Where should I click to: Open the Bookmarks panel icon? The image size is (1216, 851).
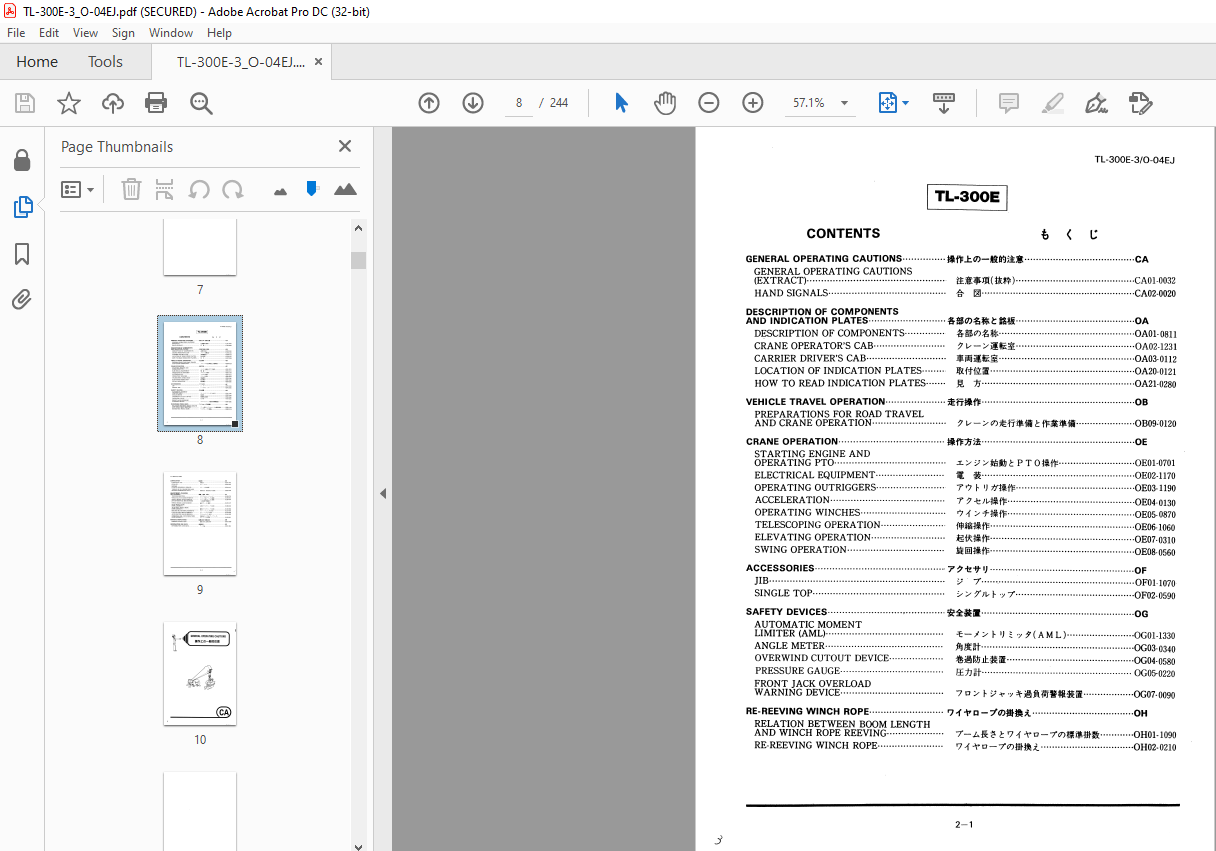tap(22, 254)
